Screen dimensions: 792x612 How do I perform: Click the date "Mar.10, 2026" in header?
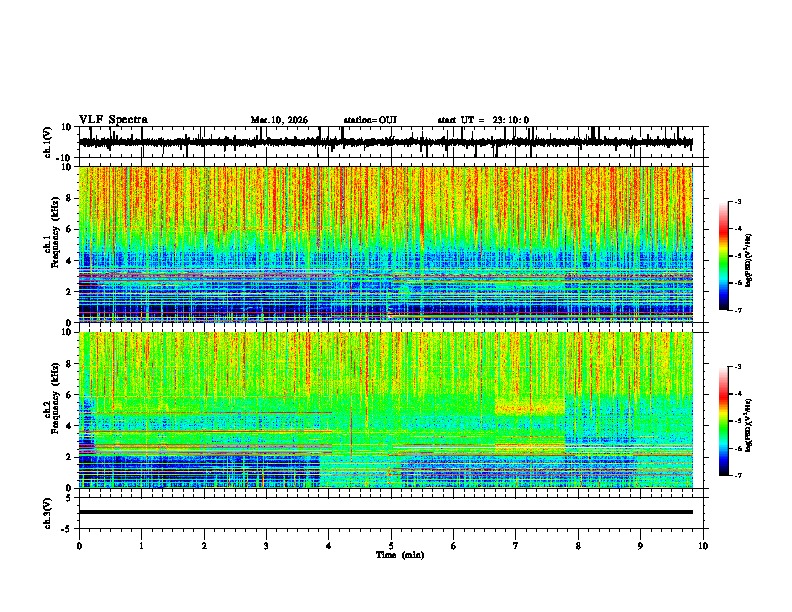point(279,120)
